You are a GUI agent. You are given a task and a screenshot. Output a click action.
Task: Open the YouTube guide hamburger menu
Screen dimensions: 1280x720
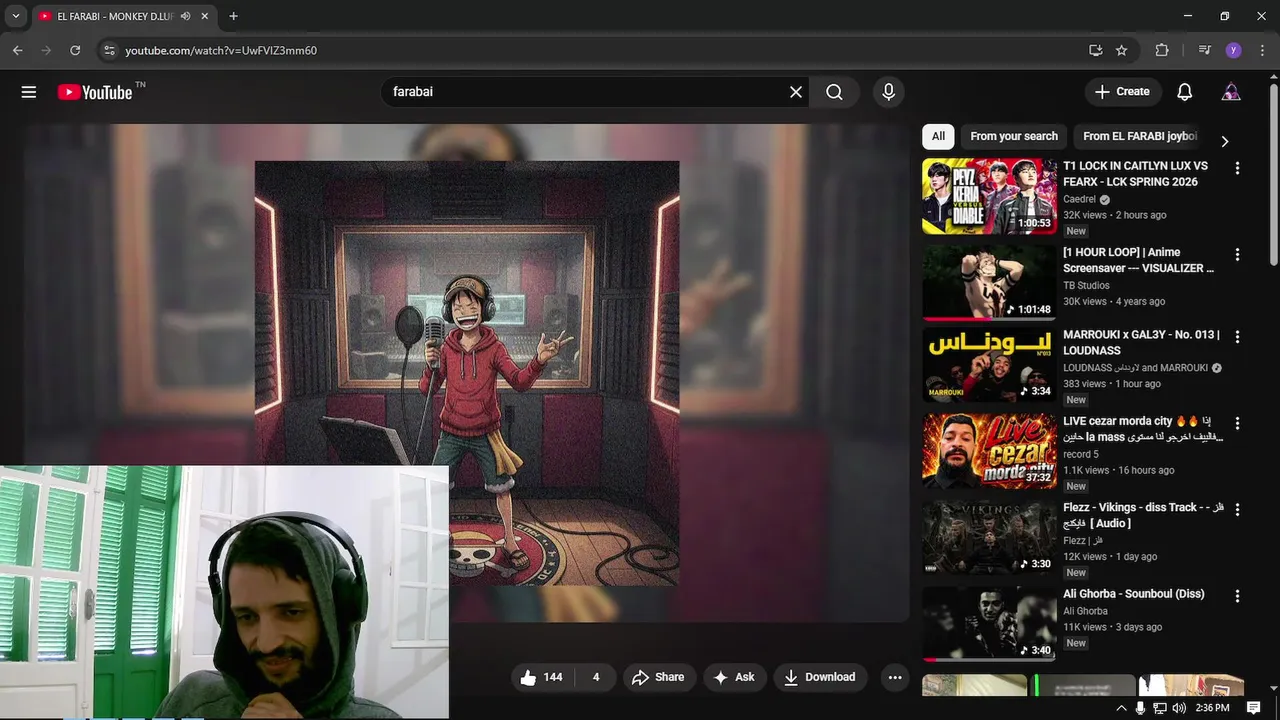coord(29,92)
